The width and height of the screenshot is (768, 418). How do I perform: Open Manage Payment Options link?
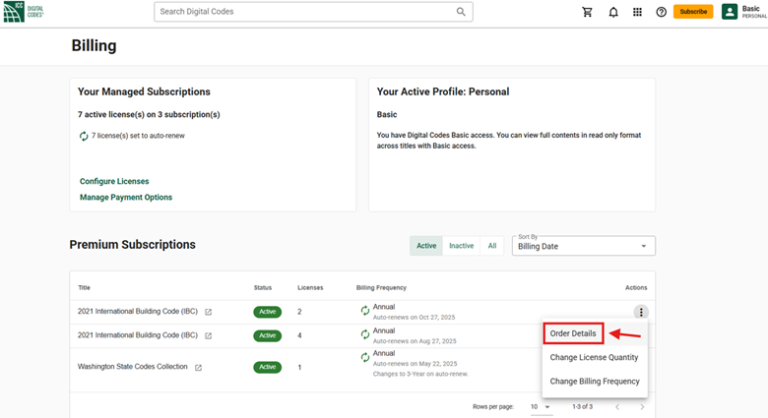[x=126, y=197]
